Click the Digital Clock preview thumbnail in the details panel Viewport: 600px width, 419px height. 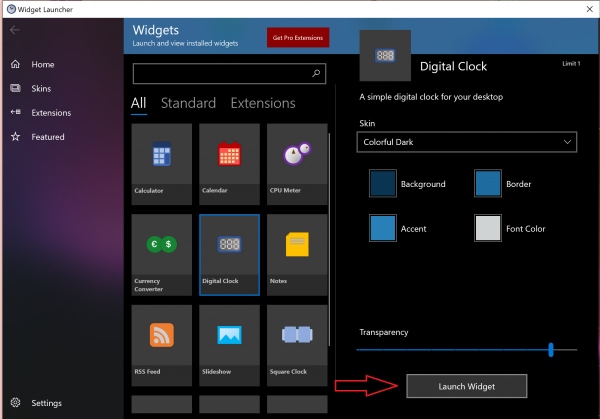(385, 55)
